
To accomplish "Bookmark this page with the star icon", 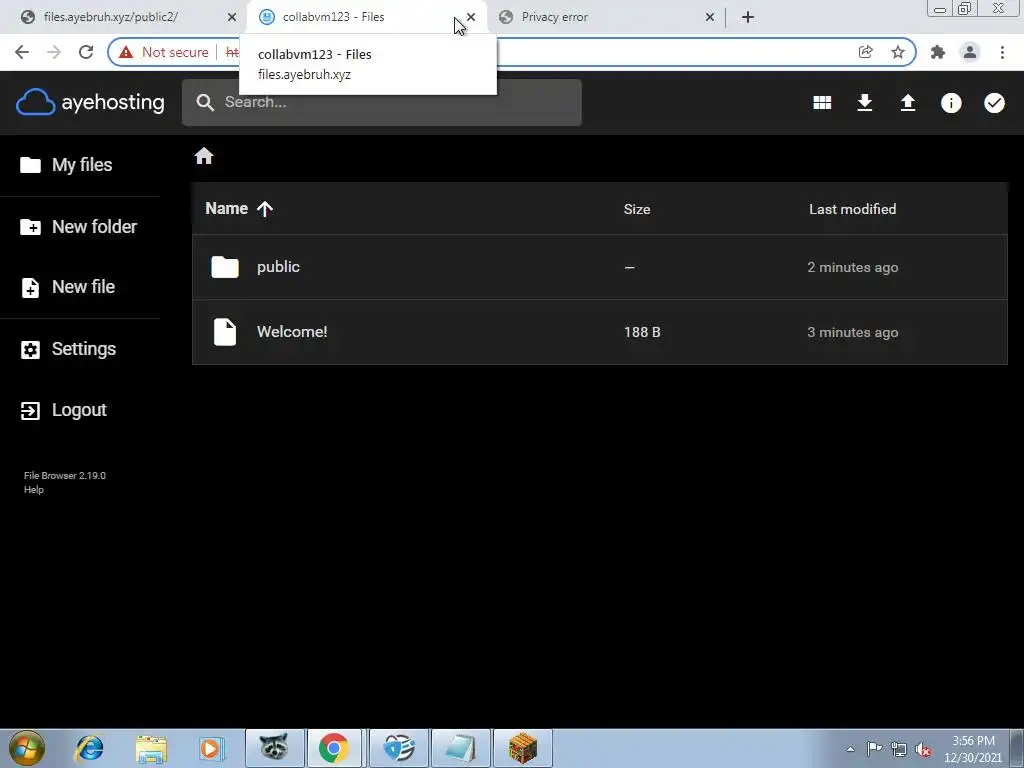I will coord(898,52).
